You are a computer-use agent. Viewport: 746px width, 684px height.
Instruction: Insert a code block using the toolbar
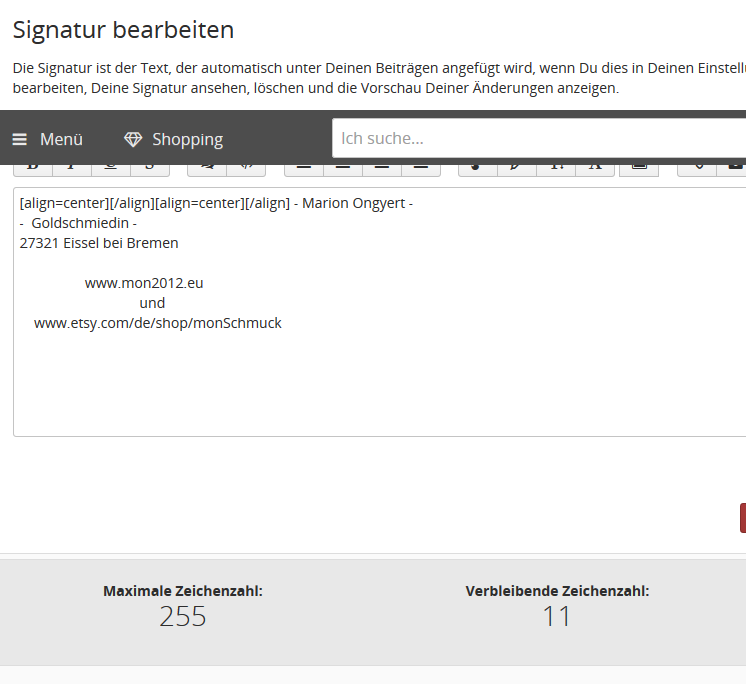(246, 166)
